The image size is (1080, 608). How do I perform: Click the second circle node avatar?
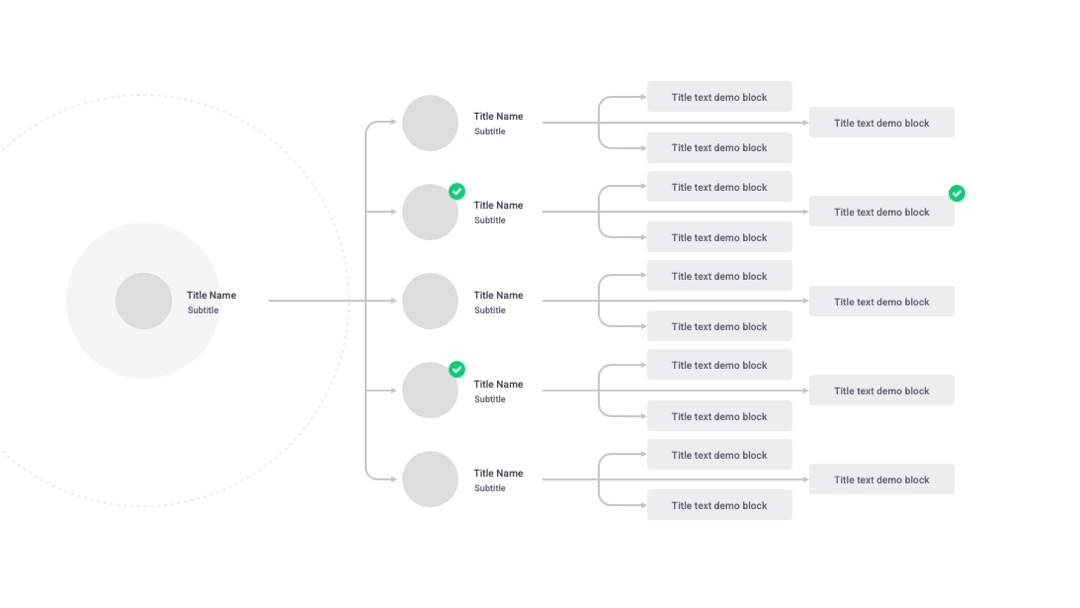(430, 212)
